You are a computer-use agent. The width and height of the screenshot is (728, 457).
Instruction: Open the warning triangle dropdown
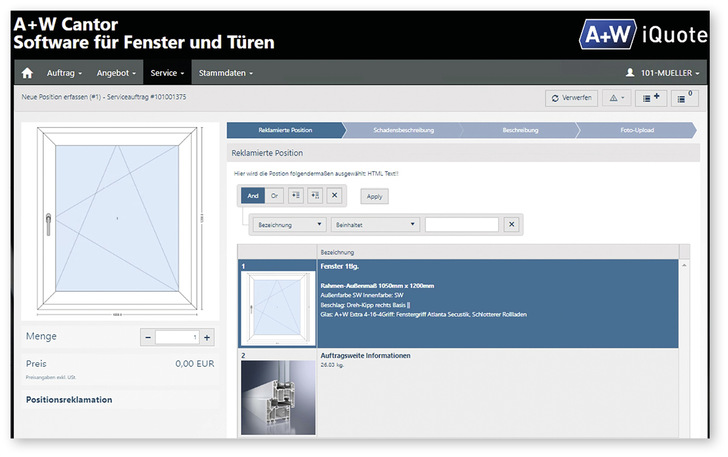[617, 98]
